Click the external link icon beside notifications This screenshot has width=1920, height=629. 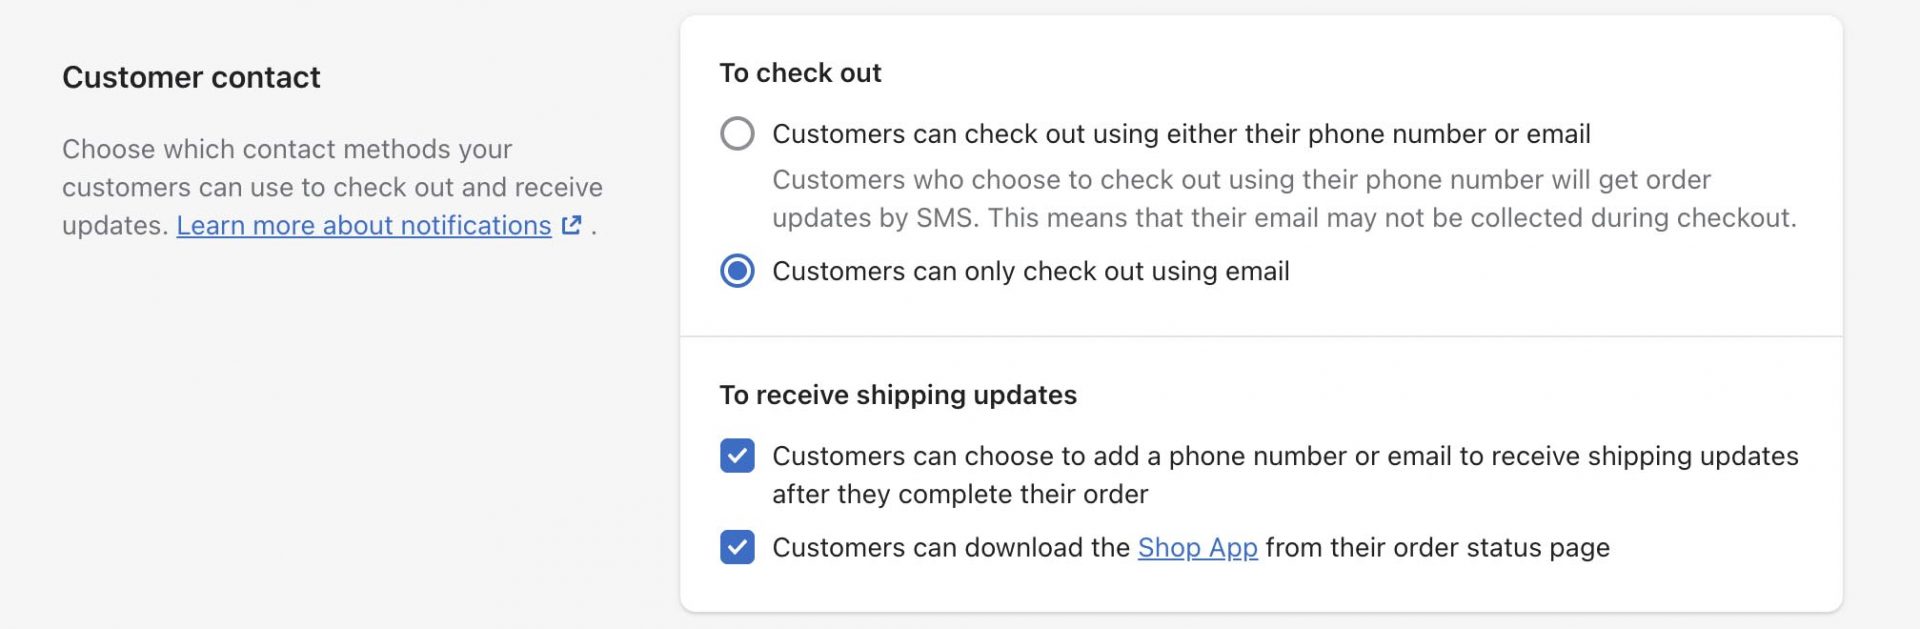click(x=572, y=225)
